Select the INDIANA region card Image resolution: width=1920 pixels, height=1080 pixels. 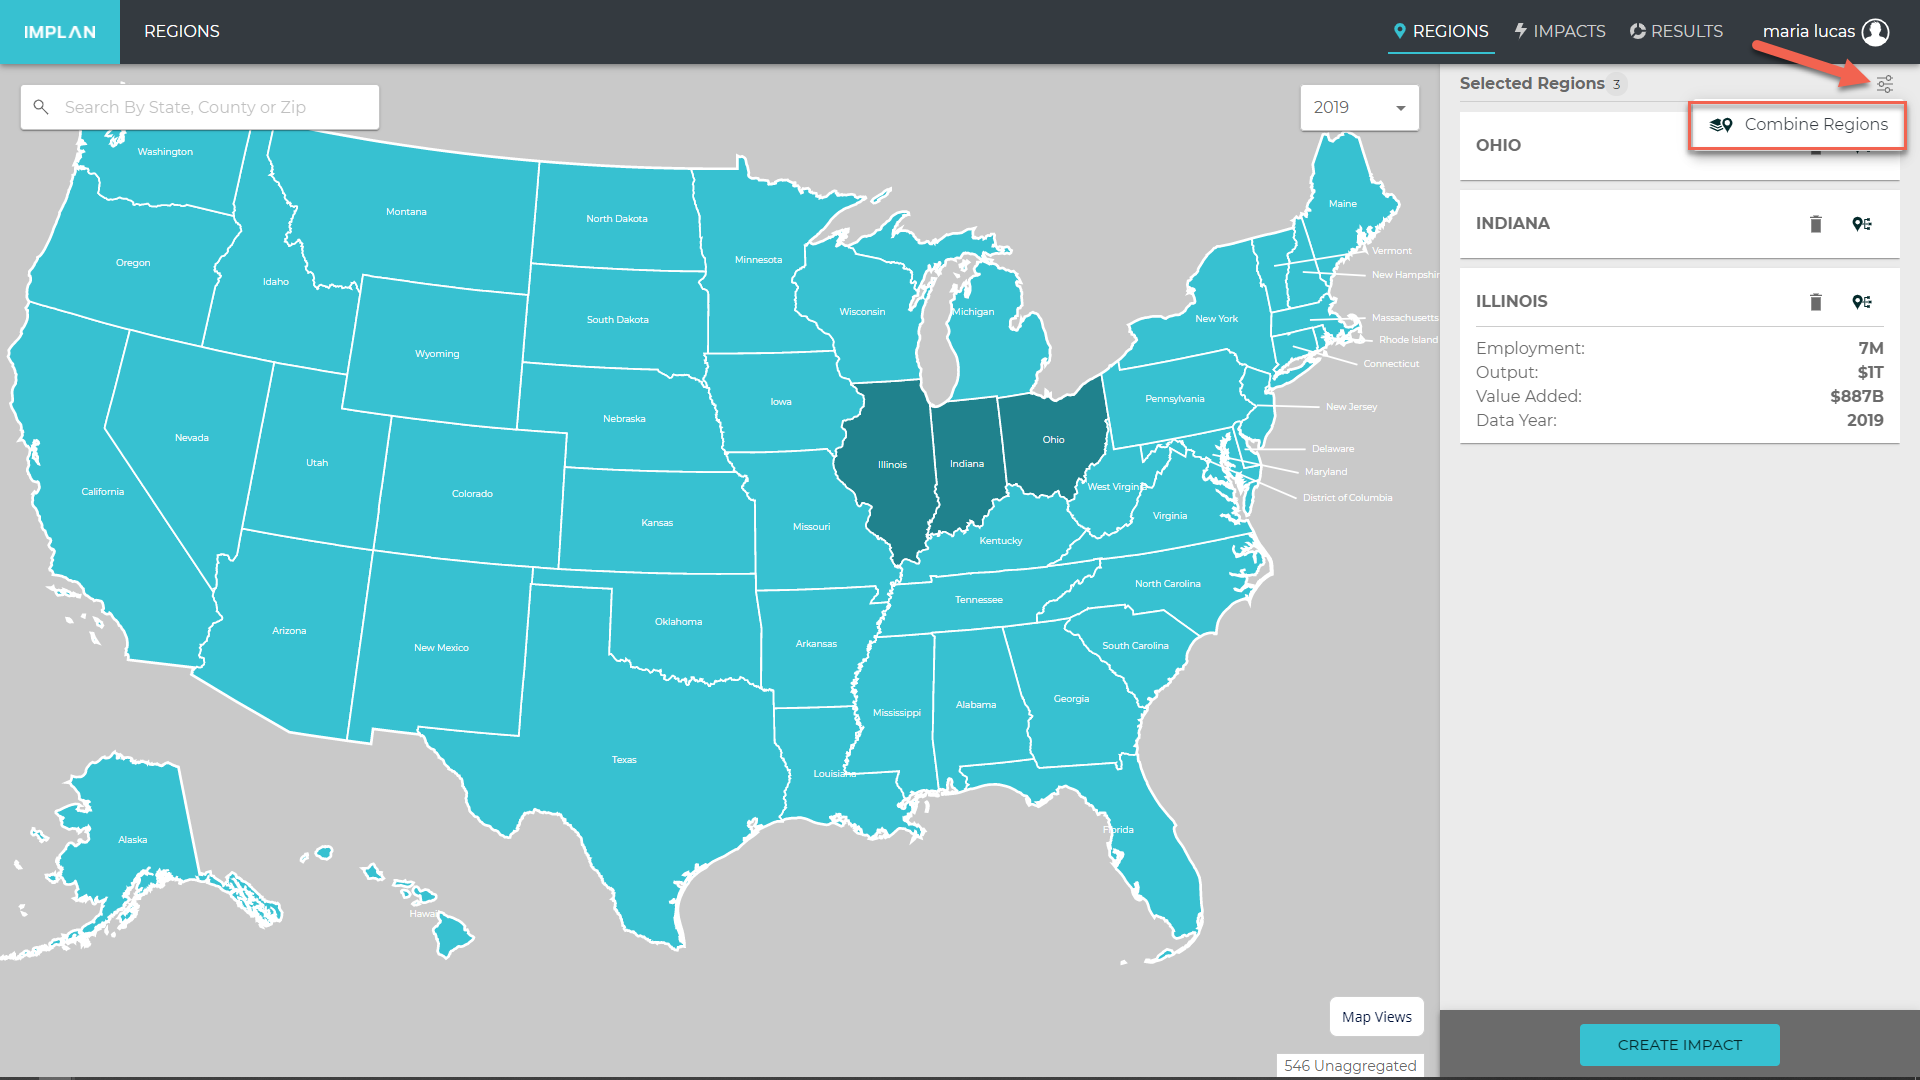click(x=1680, y=224)
